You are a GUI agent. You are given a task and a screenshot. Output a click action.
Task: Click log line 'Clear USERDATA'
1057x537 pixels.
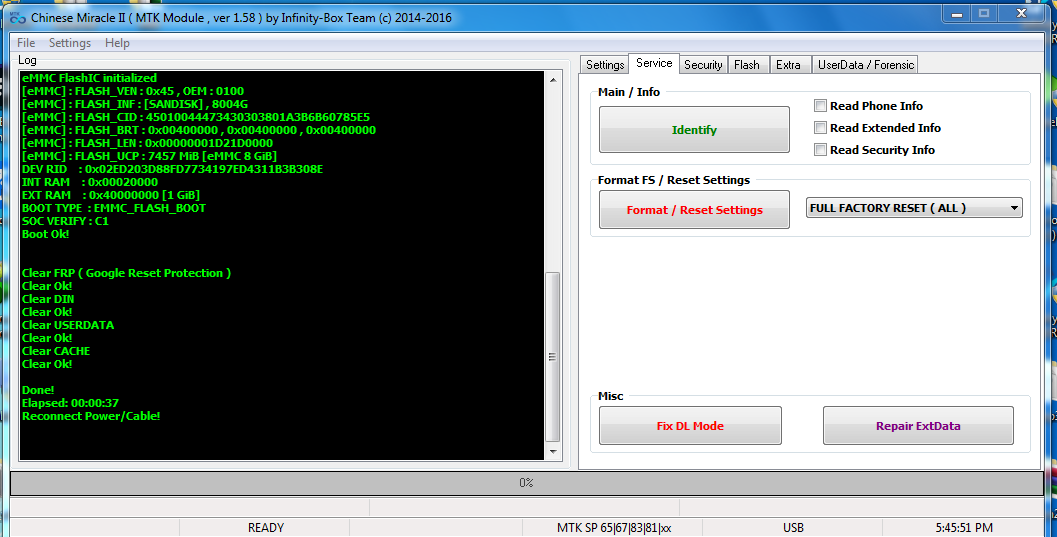[x=67, y=325]
